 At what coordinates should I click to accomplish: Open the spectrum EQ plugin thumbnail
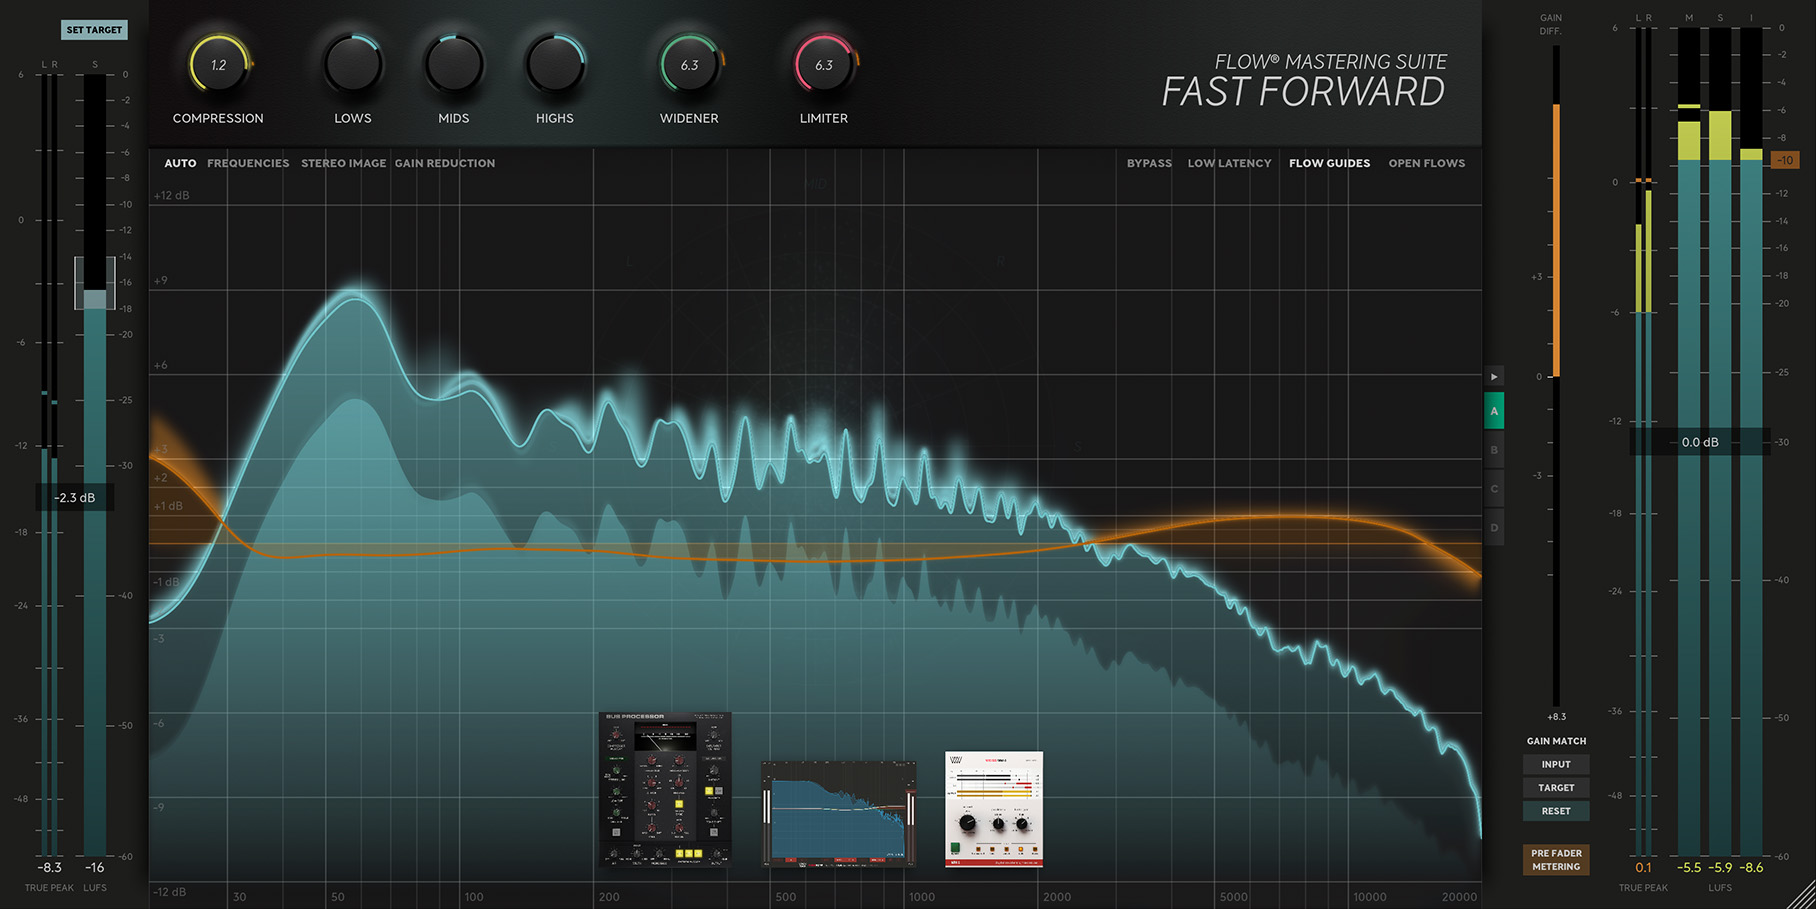pyautogui.click(x=838, y=814)
